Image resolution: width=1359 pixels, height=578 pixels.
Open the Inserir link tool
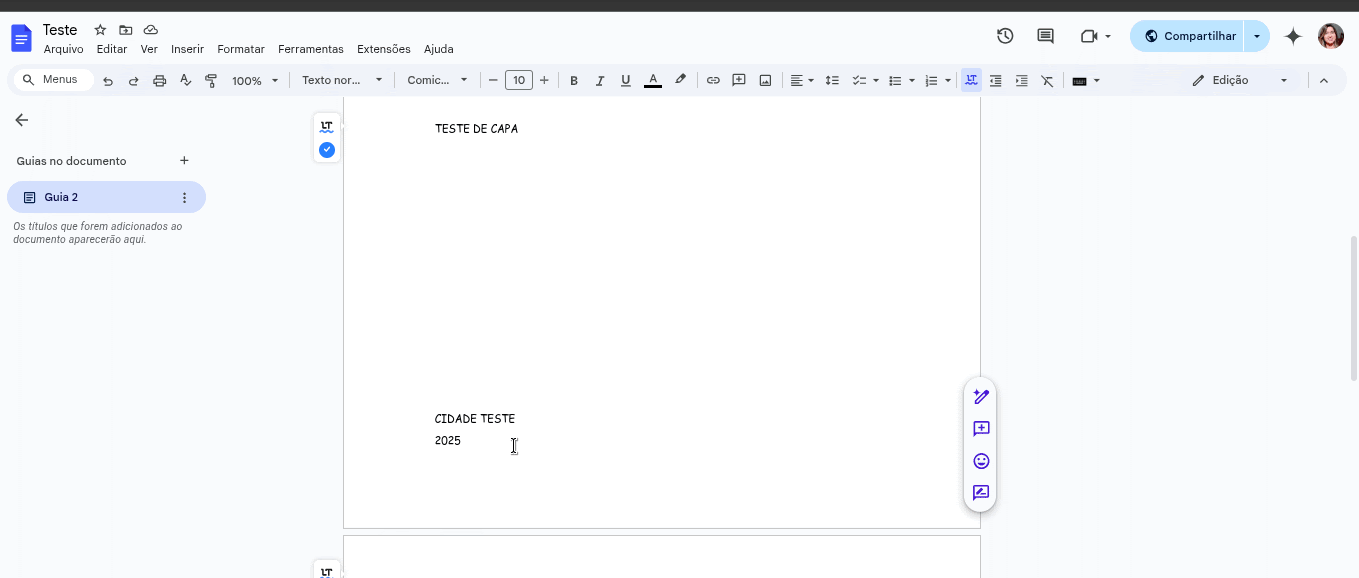pyautogui.click(x=713, y=80)
